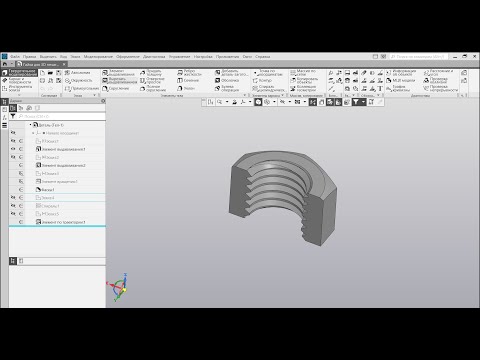Click Придать толщину command
The image size is (480, 360).
point(151,73)
